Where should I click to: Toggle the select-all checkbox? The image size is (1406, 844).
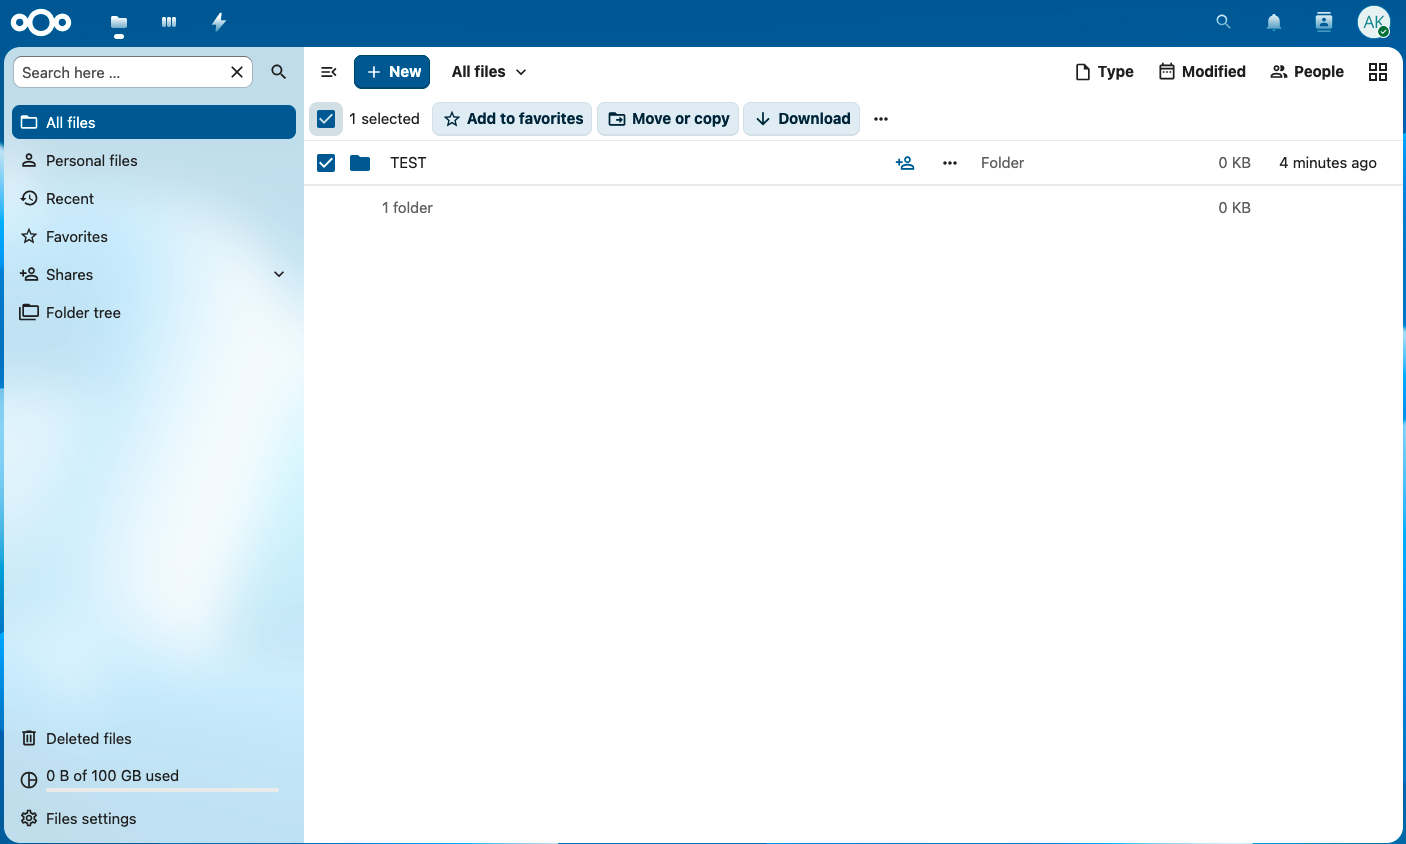[326, 119]
